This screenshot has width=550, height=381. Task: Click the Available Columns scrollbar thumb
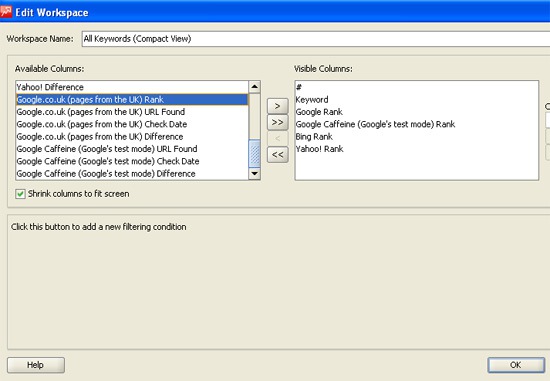254,153
